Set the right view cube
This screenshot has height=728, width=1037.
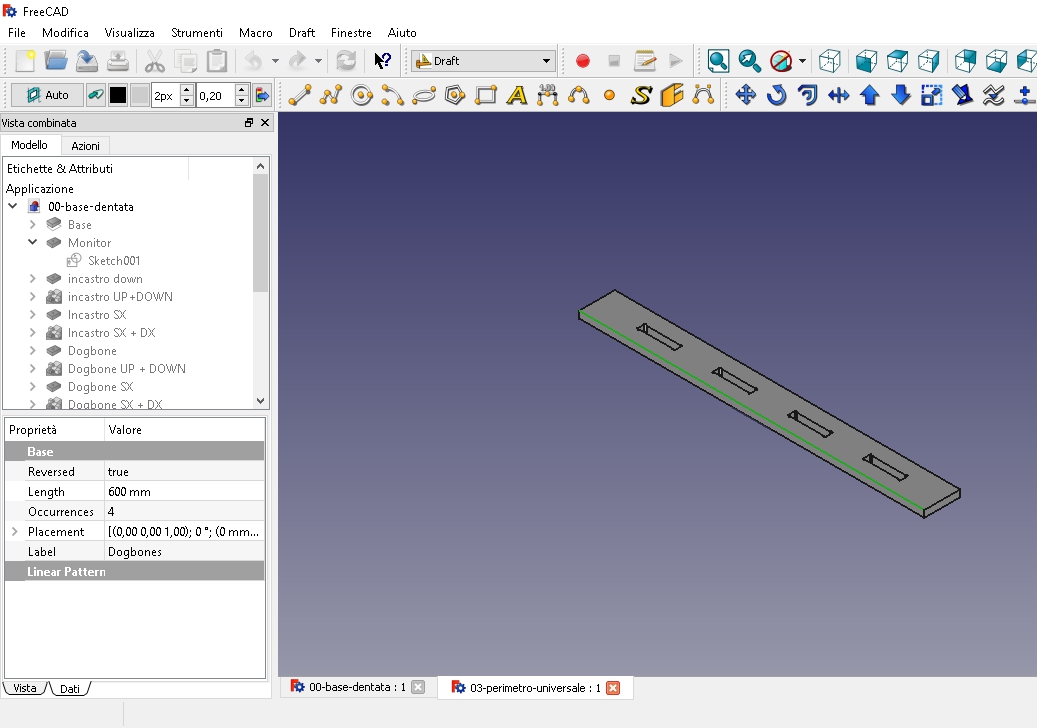coord(928,61)
